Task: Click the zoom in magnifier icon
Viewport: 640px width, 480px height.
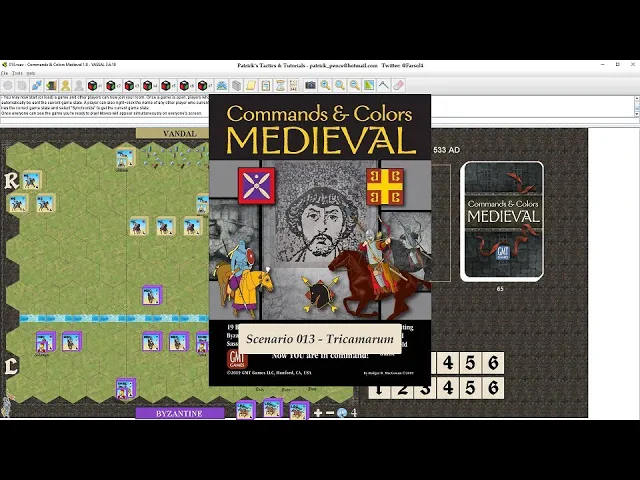Action: point(325,85)
